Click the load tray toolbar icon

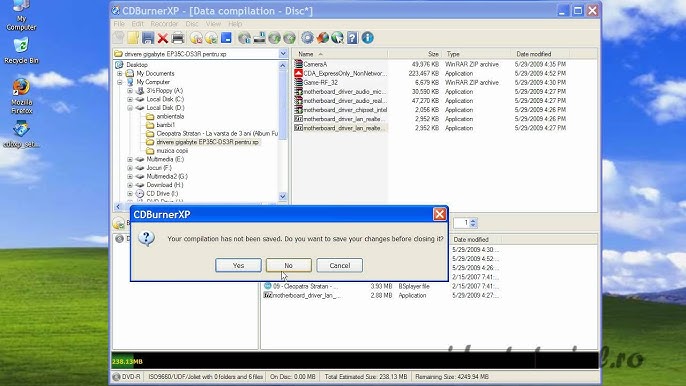[x=289, y=38]
